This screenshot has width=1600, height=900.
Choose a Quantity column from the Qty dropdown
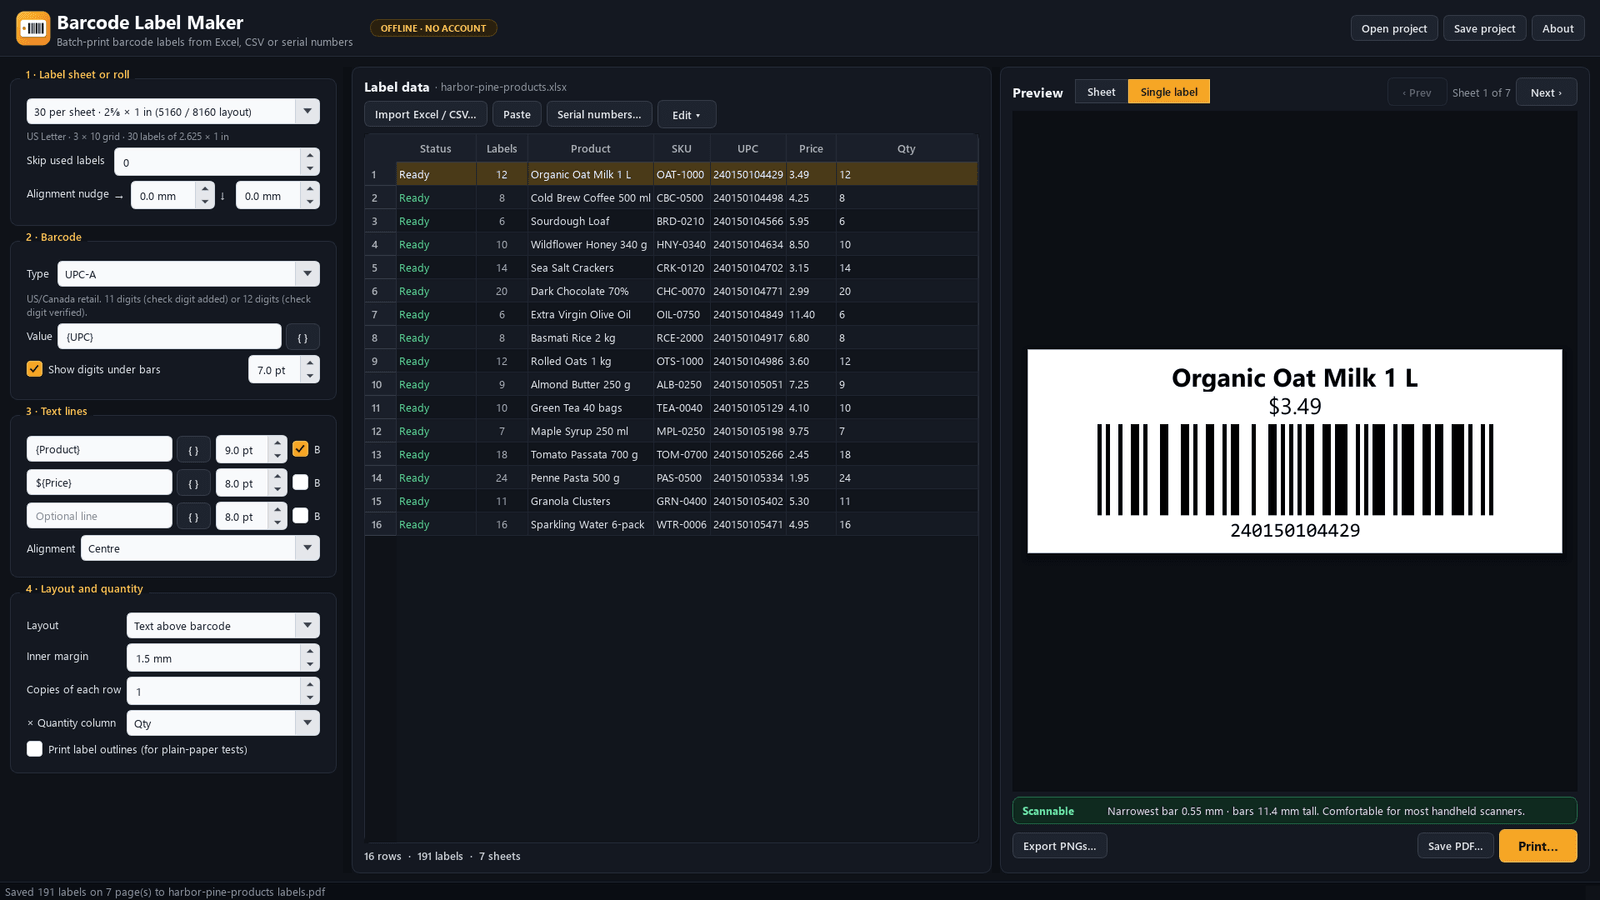tap(223, 723)
